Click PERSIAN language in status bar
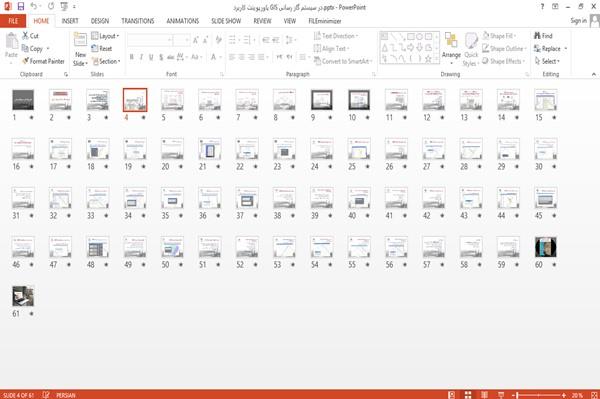 [x=66, y=395]
